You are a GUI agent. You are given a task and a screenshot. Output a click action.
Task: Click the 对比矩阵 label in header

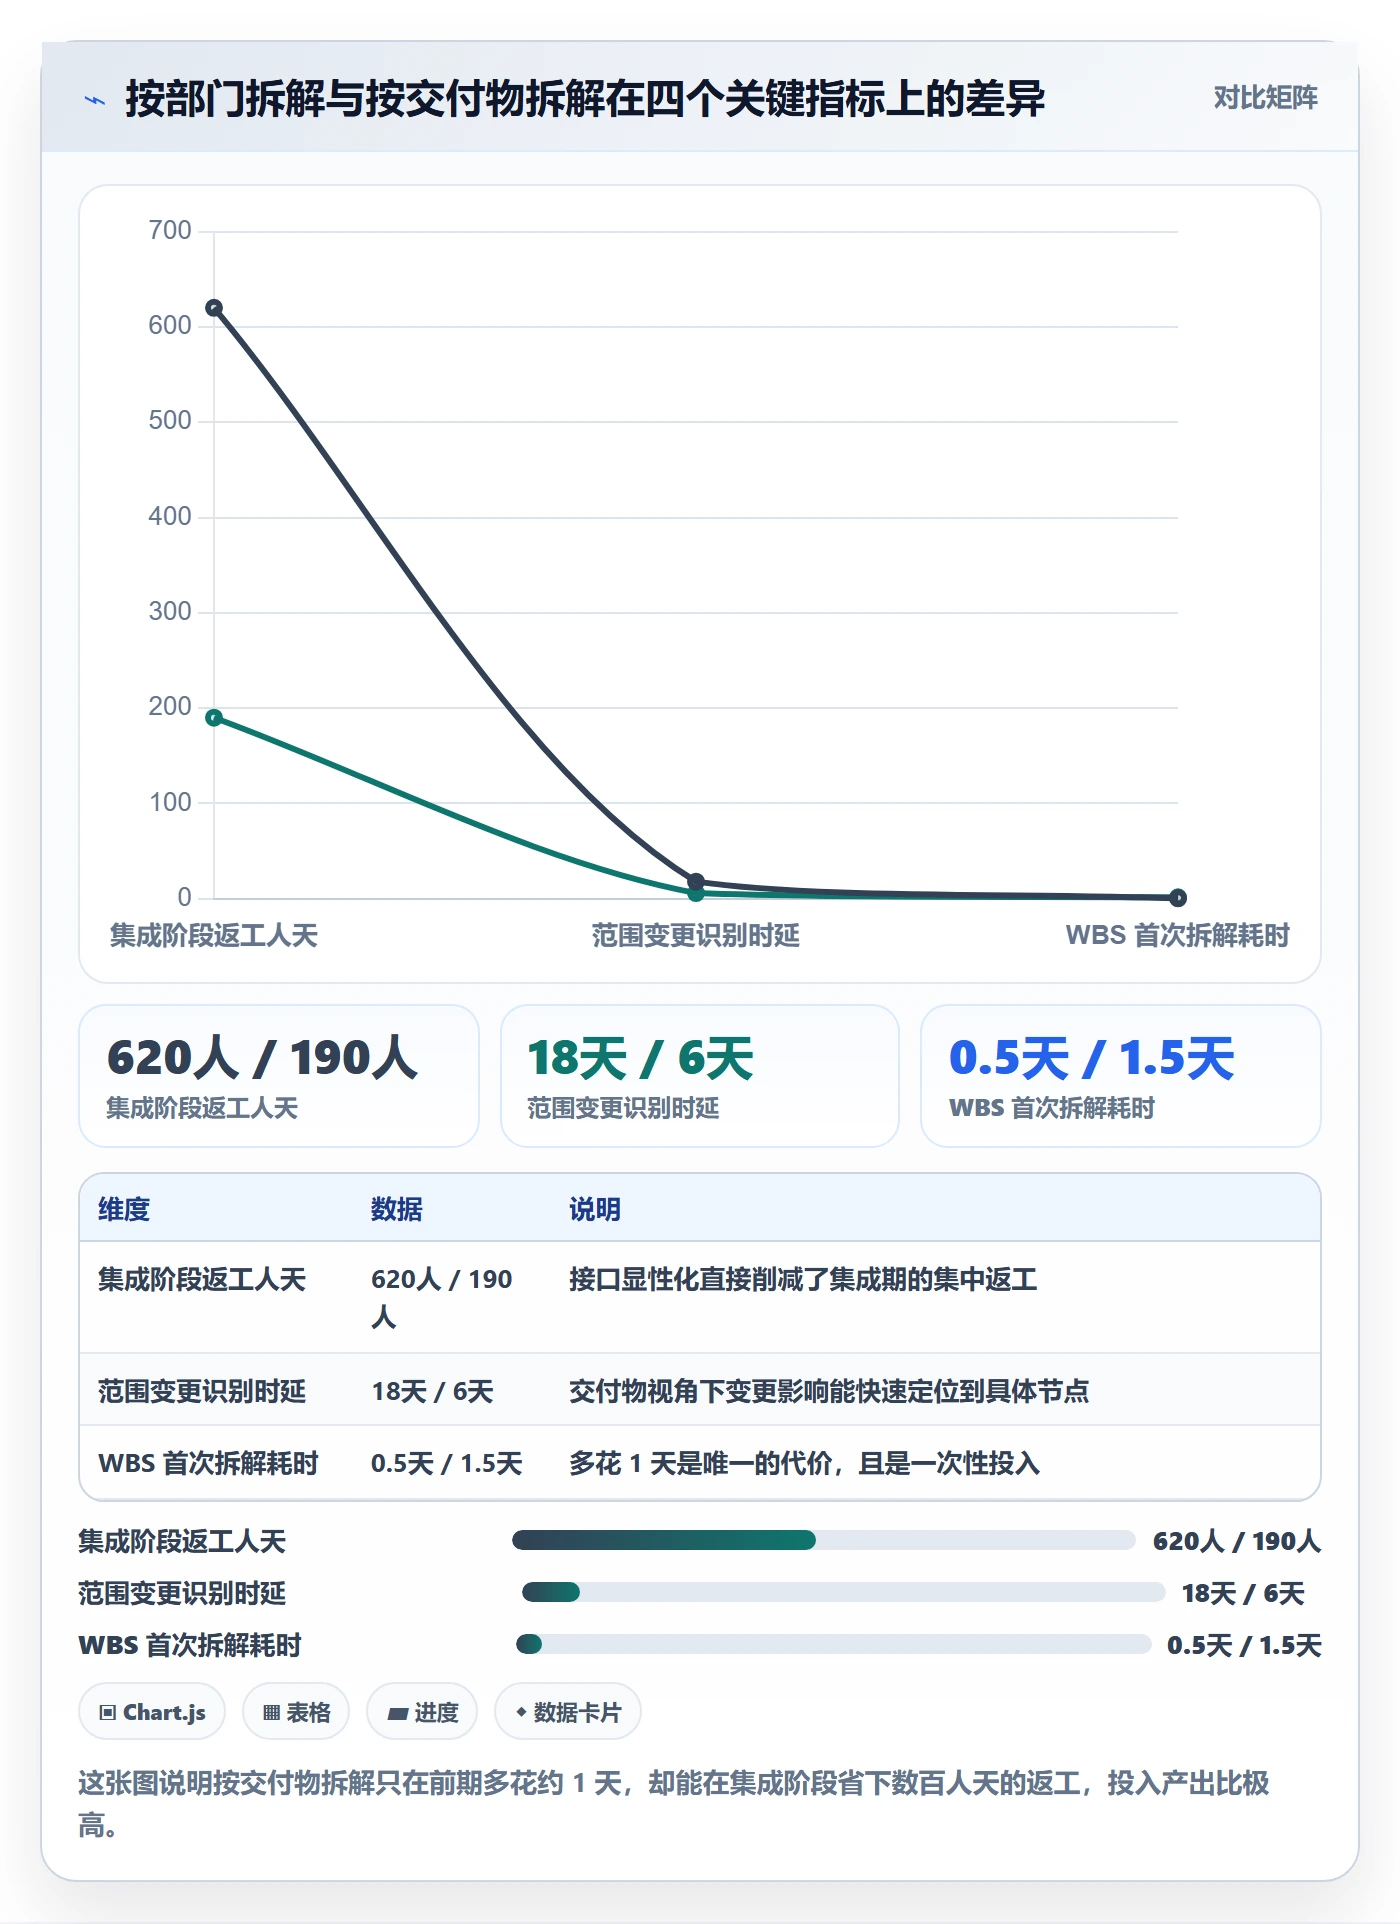coord(1265,98)
